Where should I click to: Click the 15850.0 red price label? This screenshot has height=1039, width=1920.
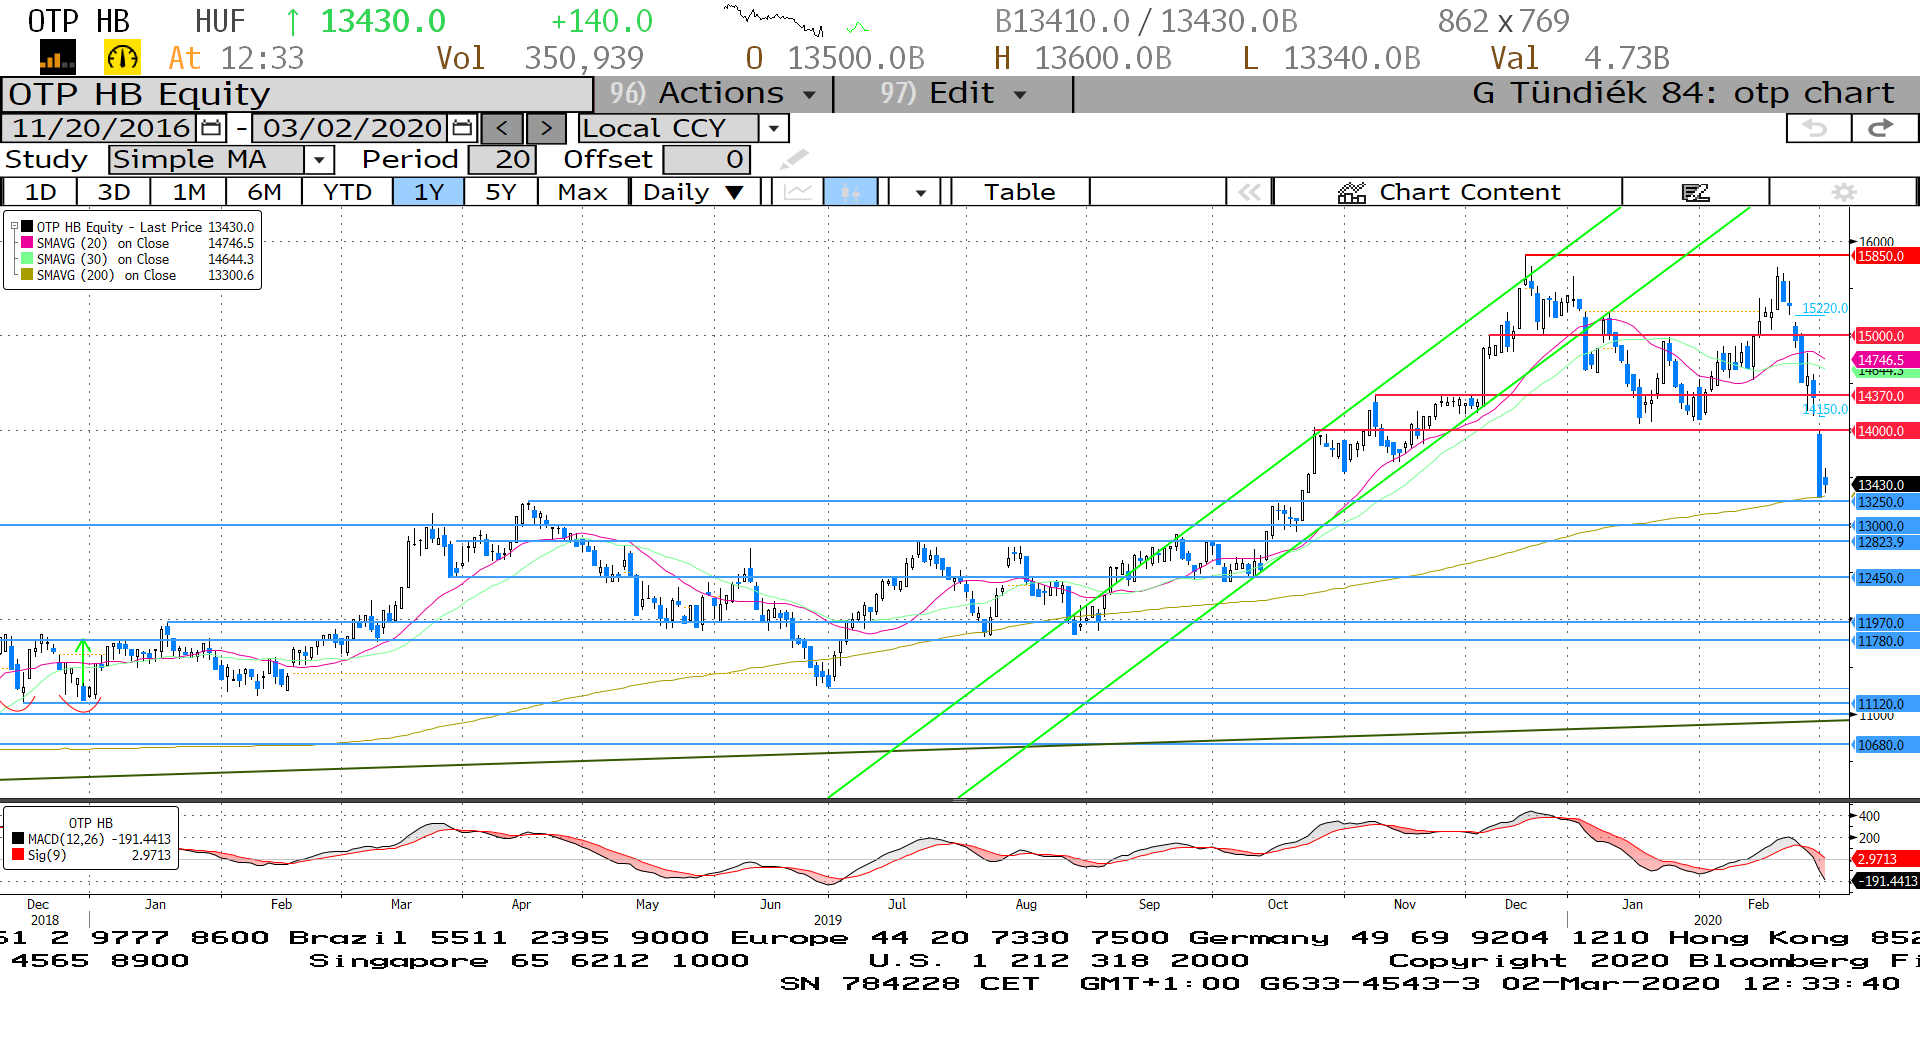click(1885, 256)
